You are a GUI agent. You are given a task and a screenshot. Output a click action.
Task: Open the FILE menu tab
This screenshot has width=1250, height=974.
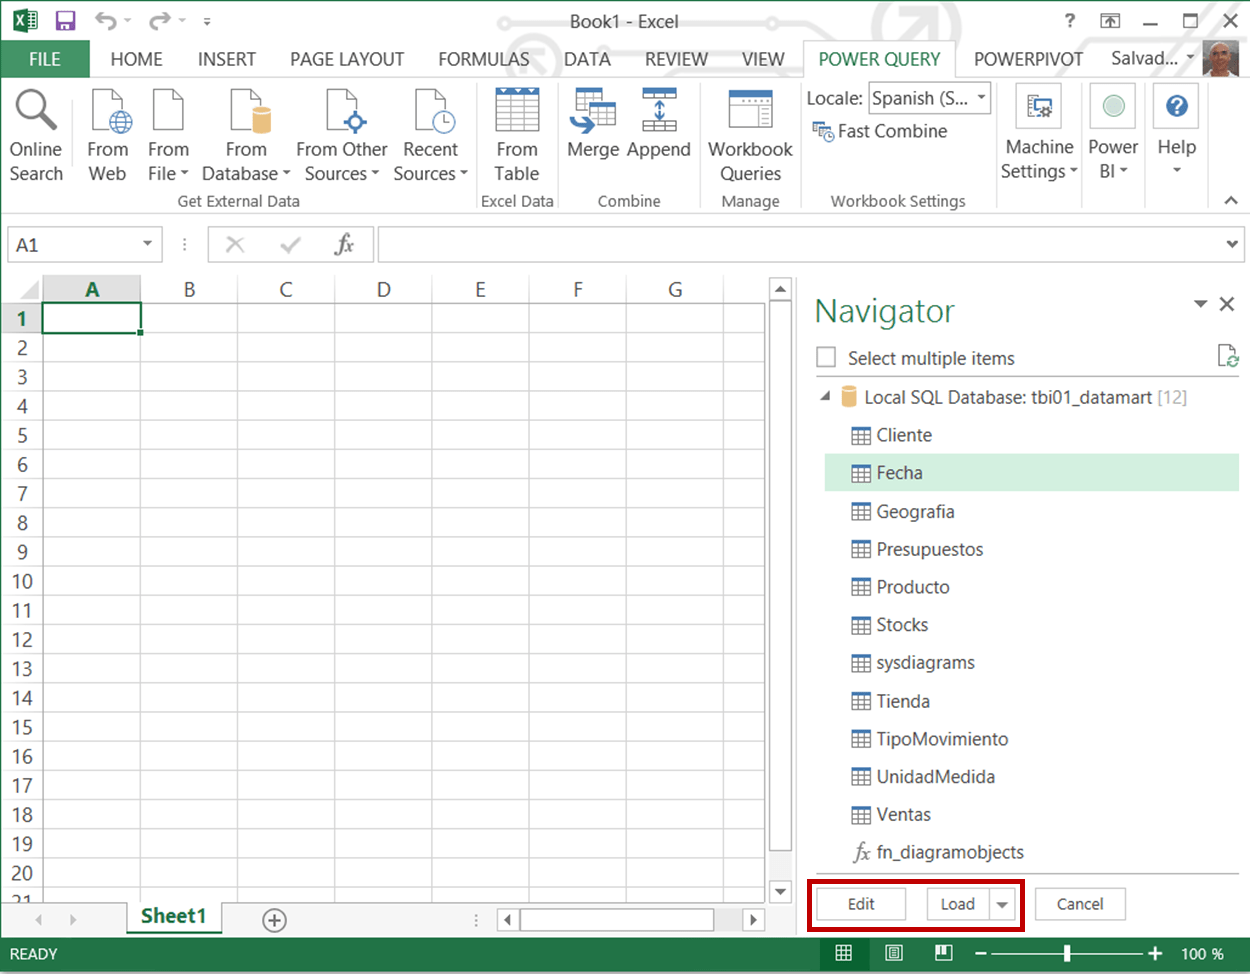pyautogui.click(x=45, y=59)
